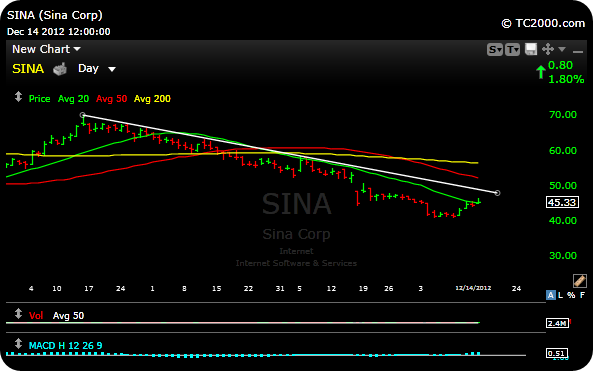Click the 1.80% percent change value
The width and height of the screenshot is (593, 371).
pos(566,79)
